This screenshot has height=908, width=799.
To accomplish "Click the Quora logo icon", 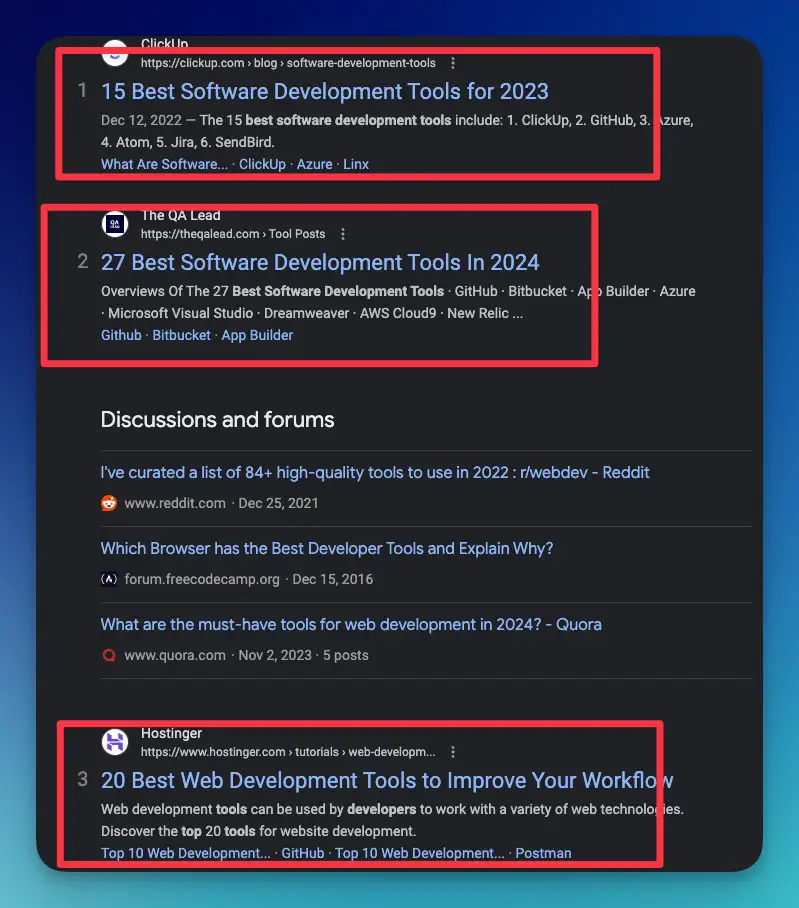I will (x=109, y=655).
